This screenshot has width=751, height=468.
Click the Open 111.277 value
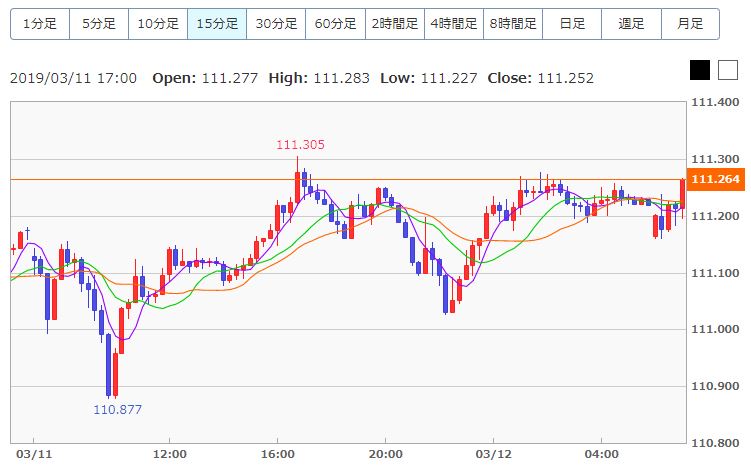pyautogui.click(x=230, y=78)
